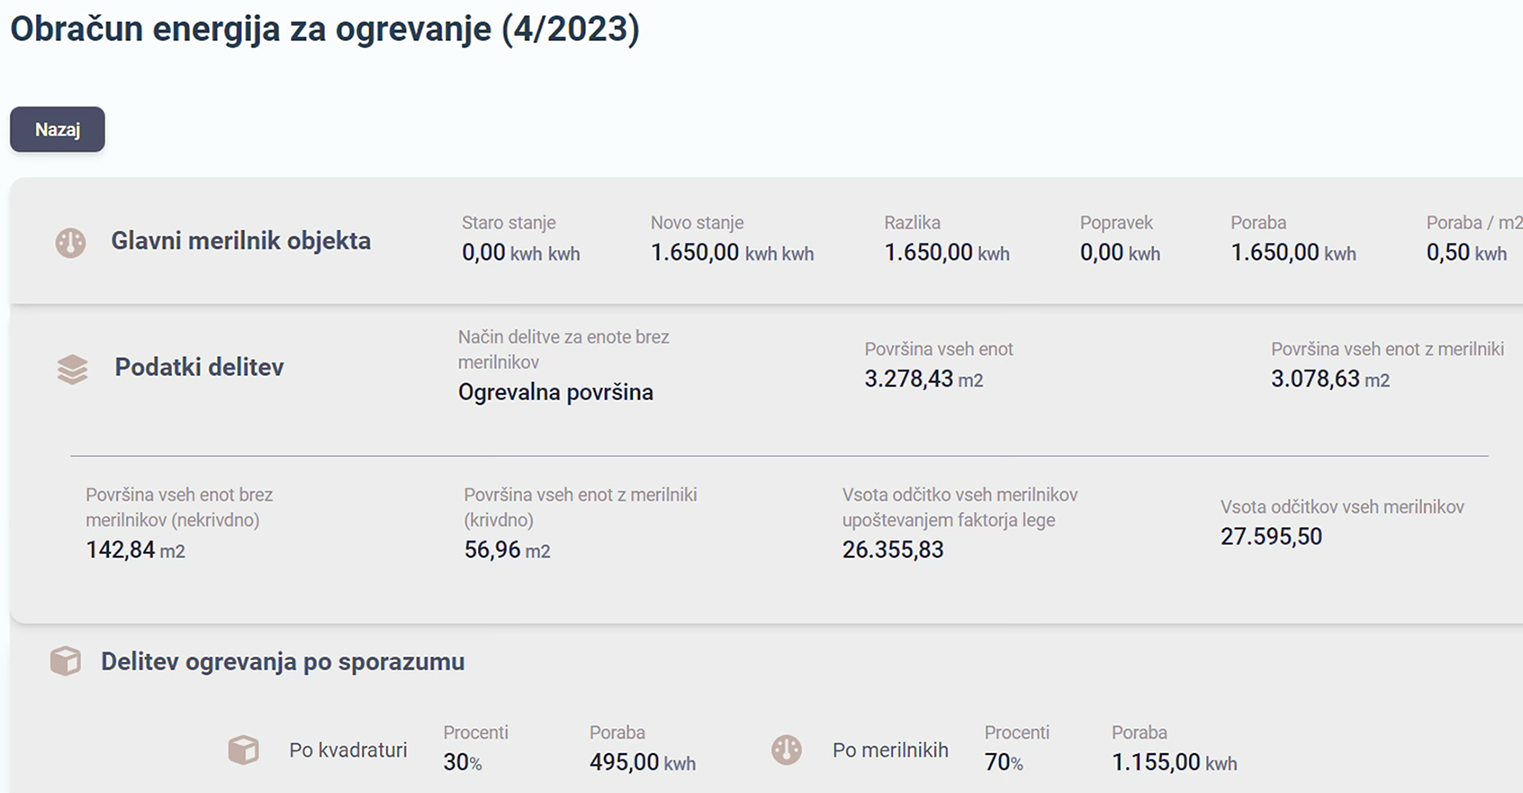This screenshot has height=793, width=1523.
Task: Click the layers icon beside Podatki delitev
Action: click(72, 369)
